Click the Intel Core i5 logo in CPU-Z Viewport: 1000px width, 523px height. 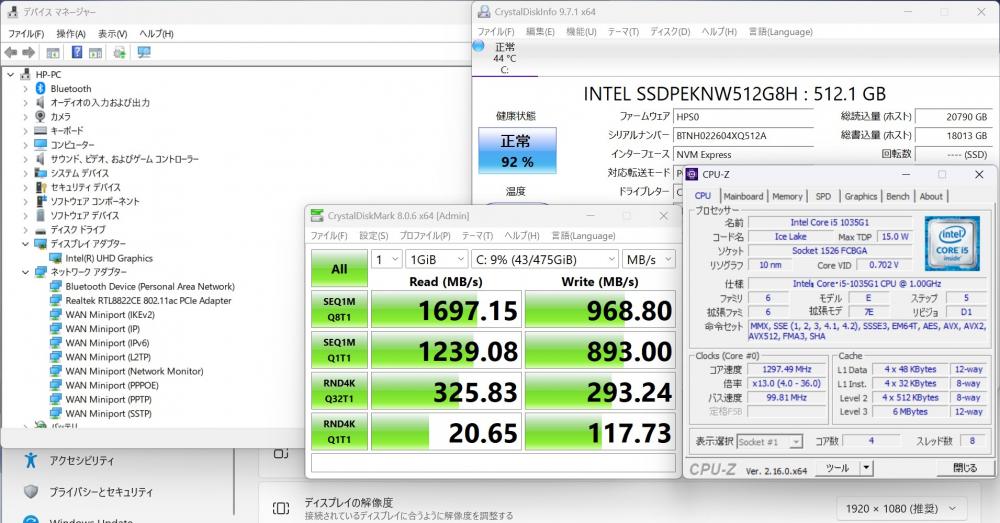[x=951, y=244]
